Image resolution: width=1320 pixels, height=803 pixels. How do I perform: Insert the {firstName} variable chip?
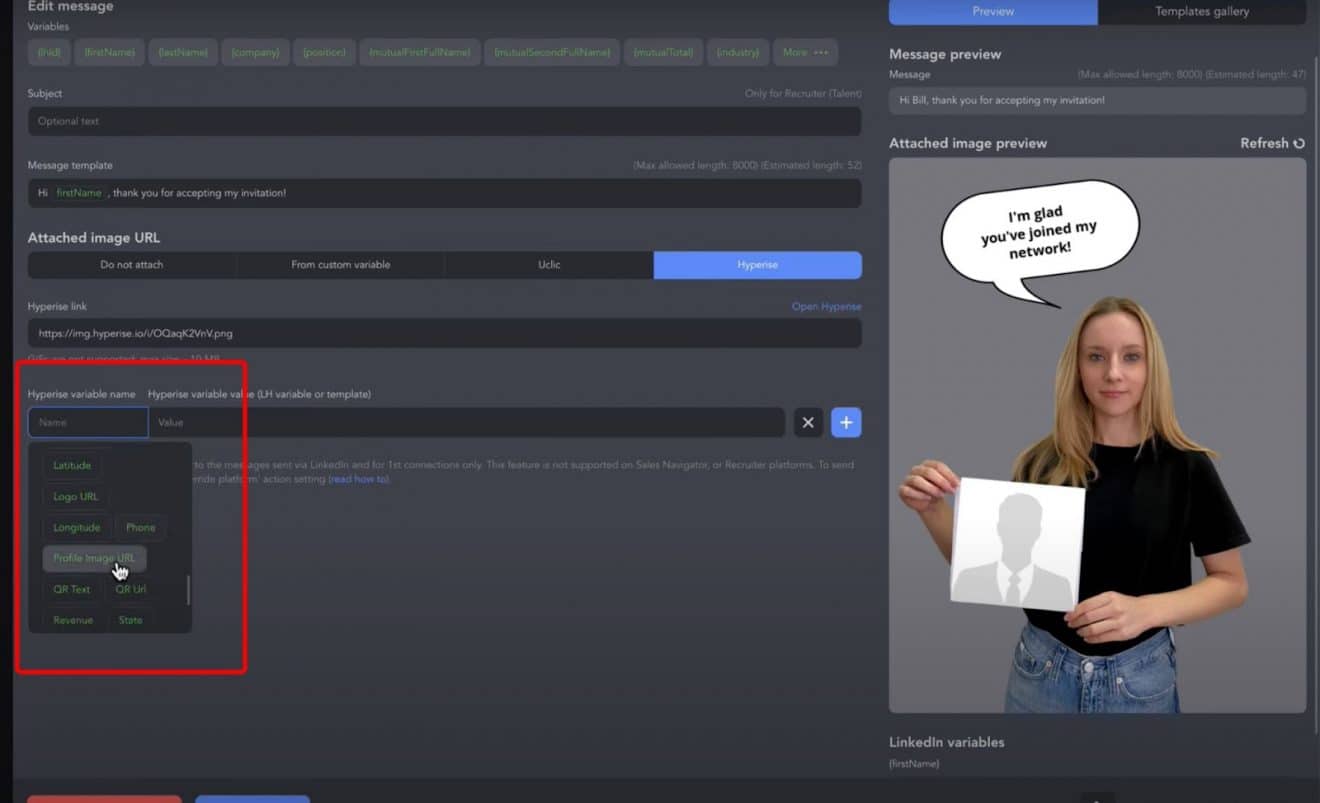click(109, 52)
